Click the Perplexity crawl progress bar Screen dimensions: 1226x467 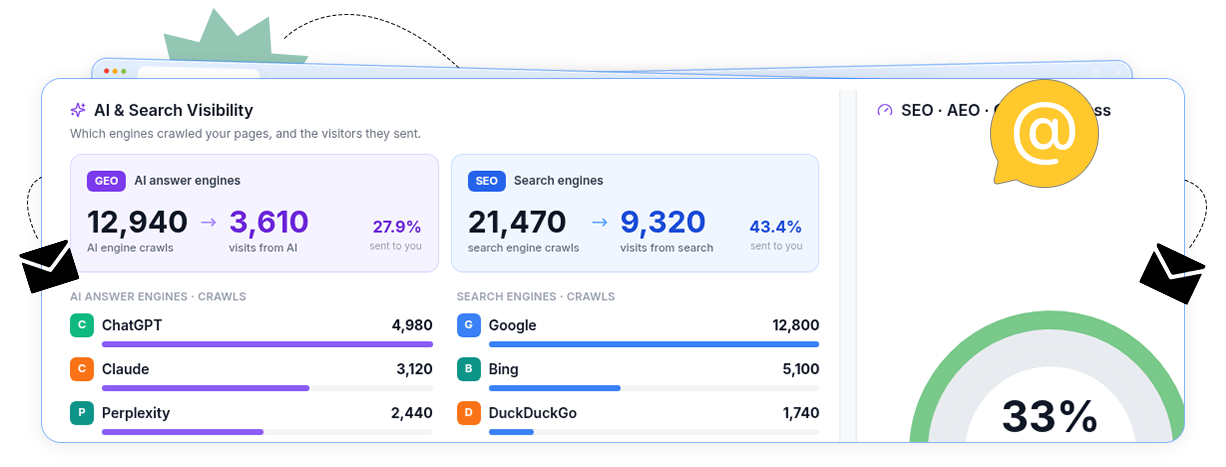267,432
